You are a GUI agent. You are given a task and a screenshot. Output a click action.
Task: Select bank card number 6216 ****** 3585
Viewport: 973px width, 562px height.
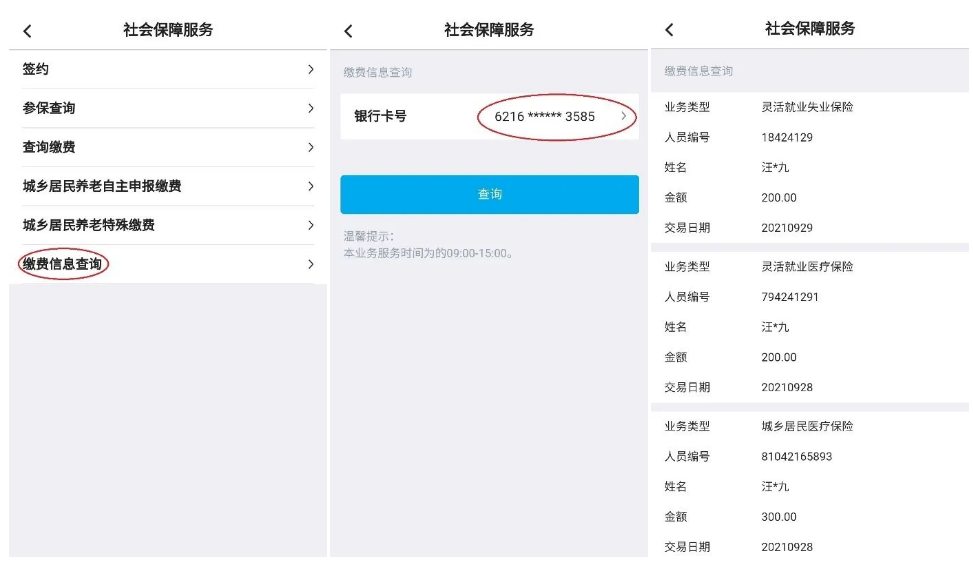tap(545, 117)
